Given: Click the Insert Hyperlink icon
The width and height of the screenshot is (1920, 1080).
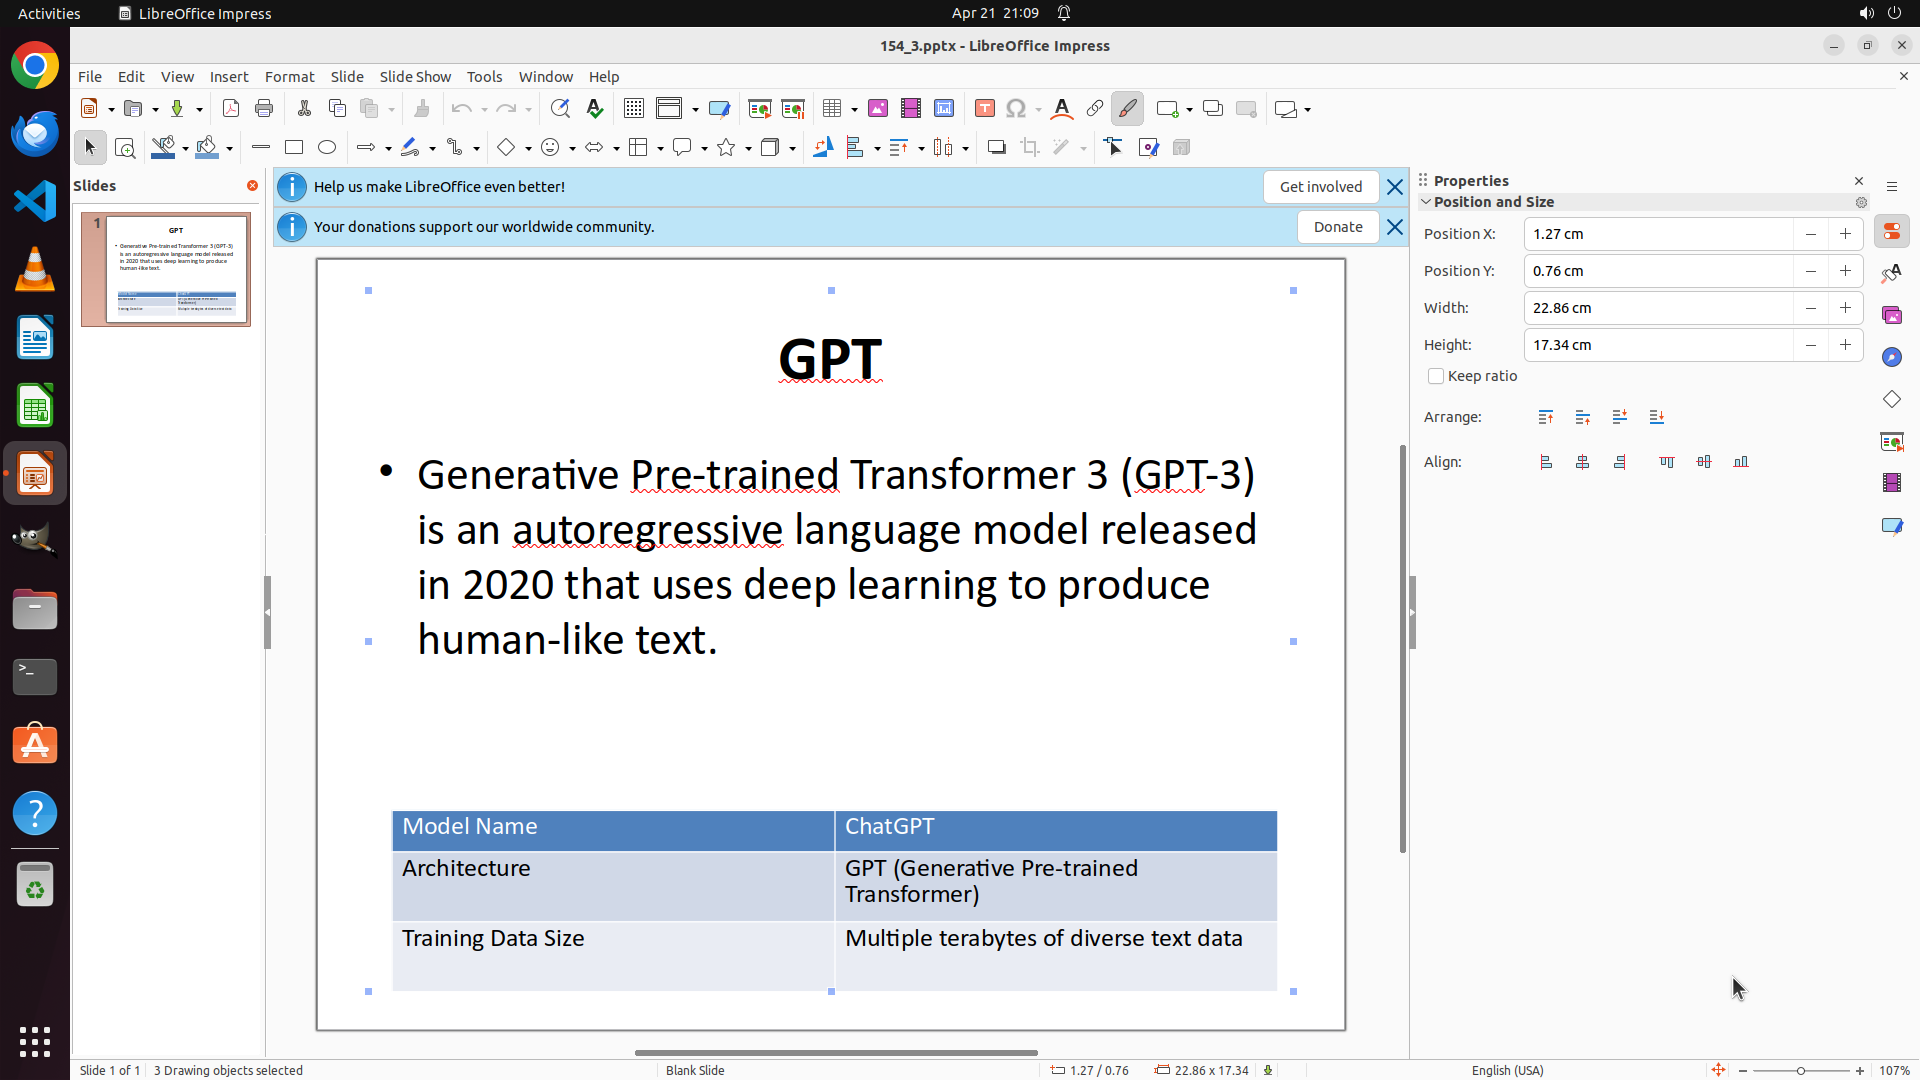Looking at the screenshot, I should point(1095,109).
